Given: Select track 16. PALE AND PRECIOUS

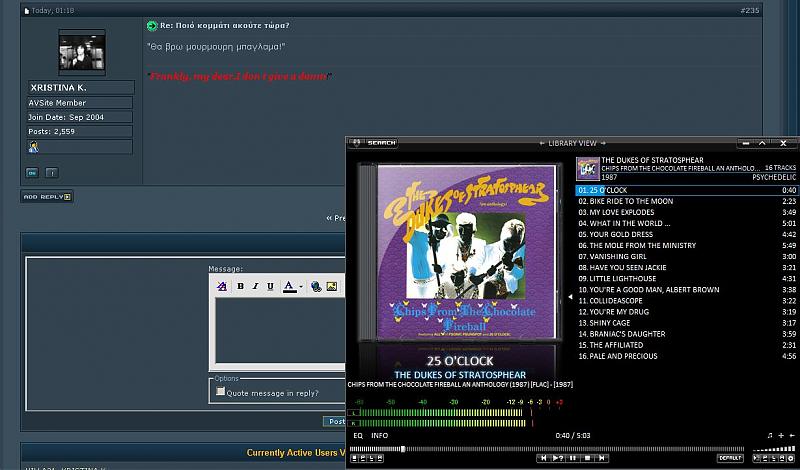Looking at the screenshot, I should pyautogui.click(x=687, y=356).
